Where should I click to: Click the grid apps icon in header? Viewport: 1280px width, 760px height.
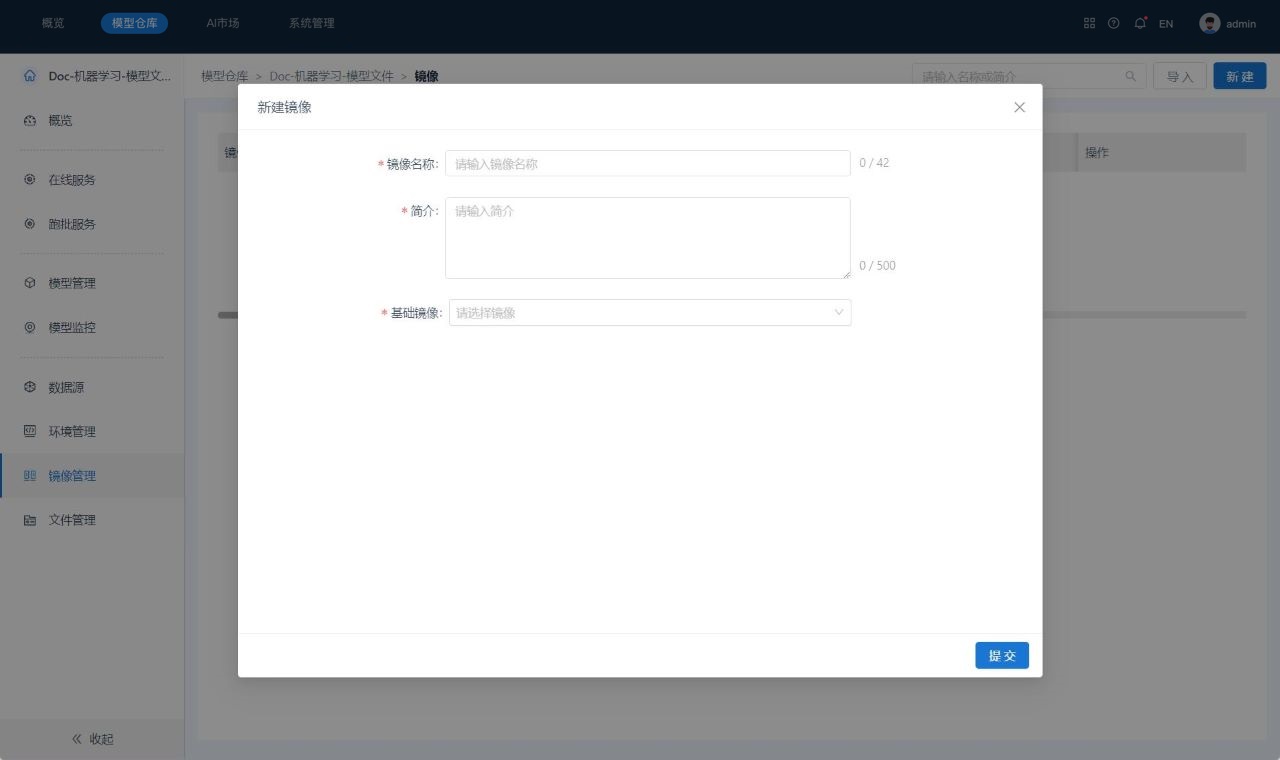(1089, 23)
